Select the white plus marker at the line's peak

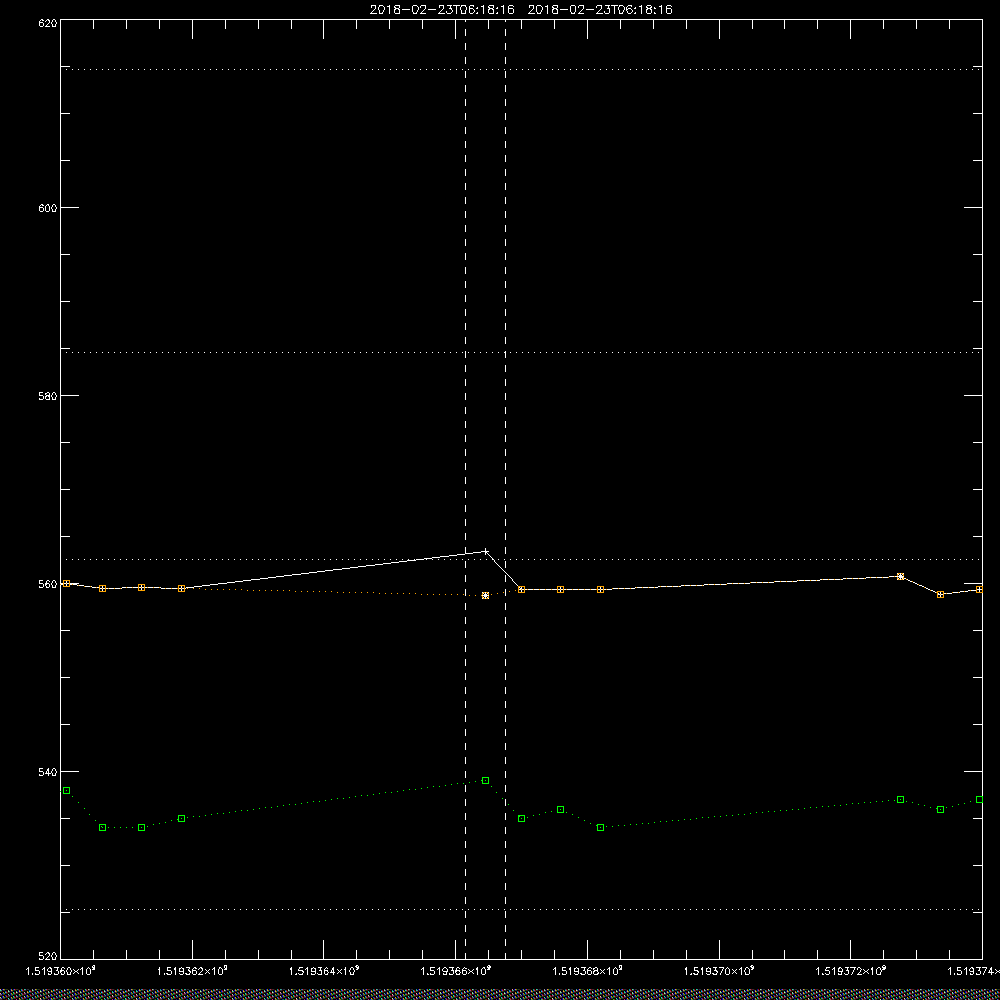(486, 551)
